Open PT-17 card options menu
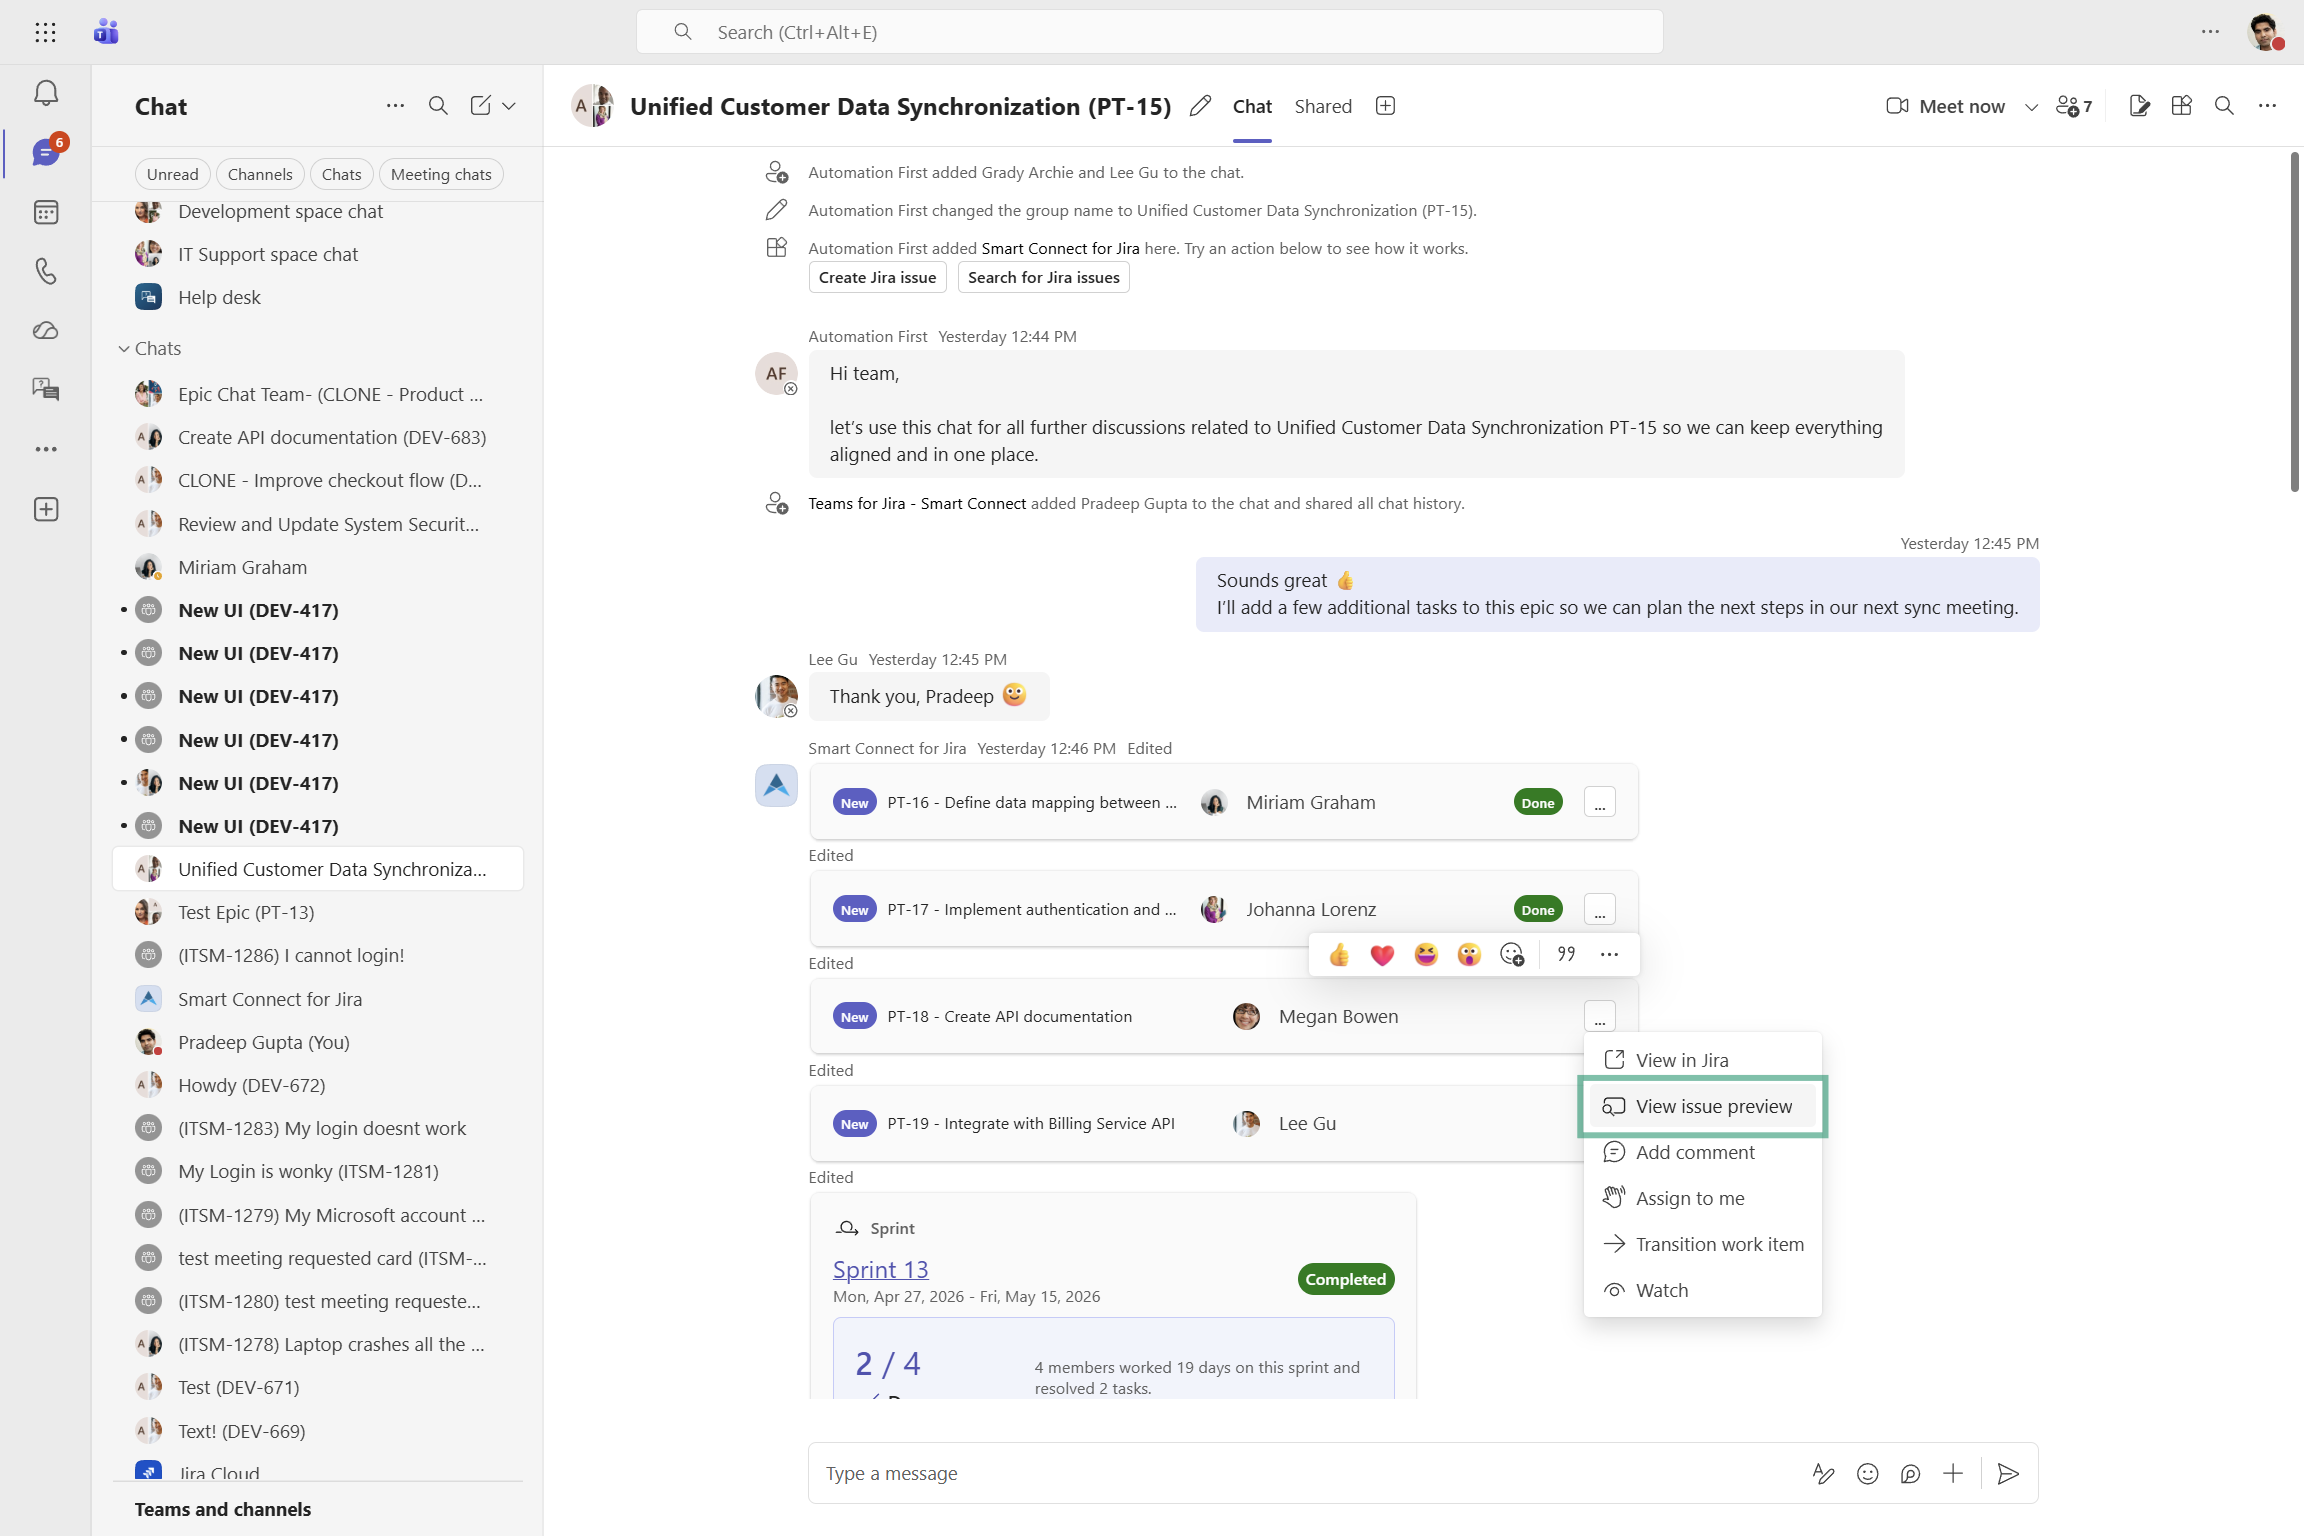 point(1600,910)
